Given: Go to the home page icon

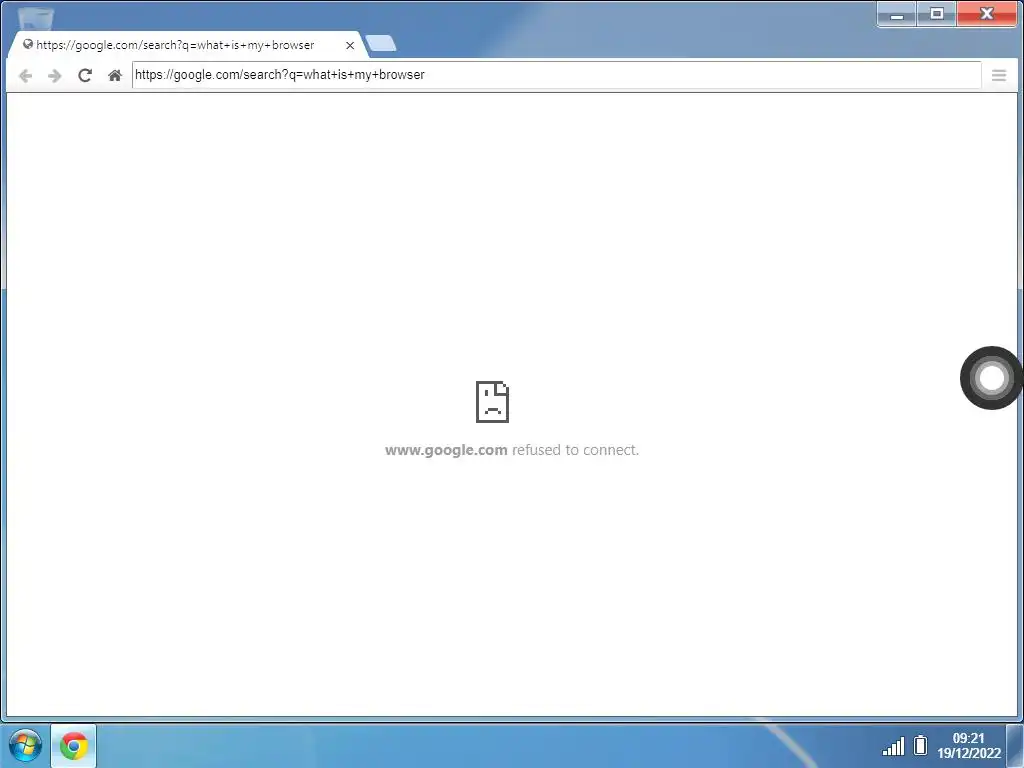Looking at the screenshot, I should [115, 76].
